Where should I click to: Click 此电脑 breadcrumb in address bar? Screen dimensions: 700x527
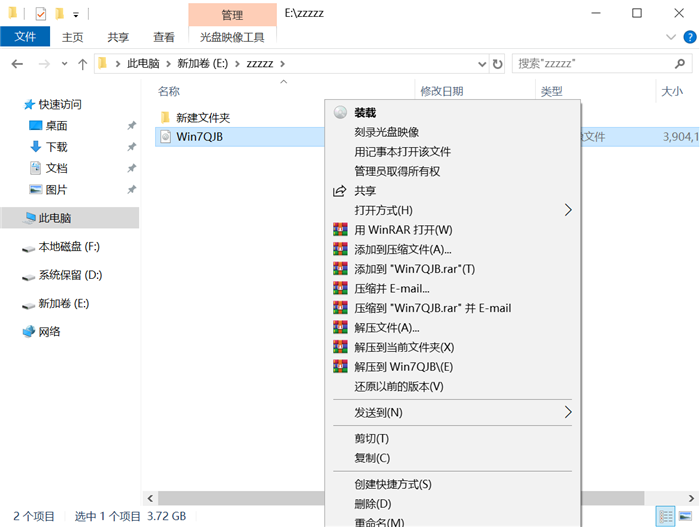coord(143,64)
